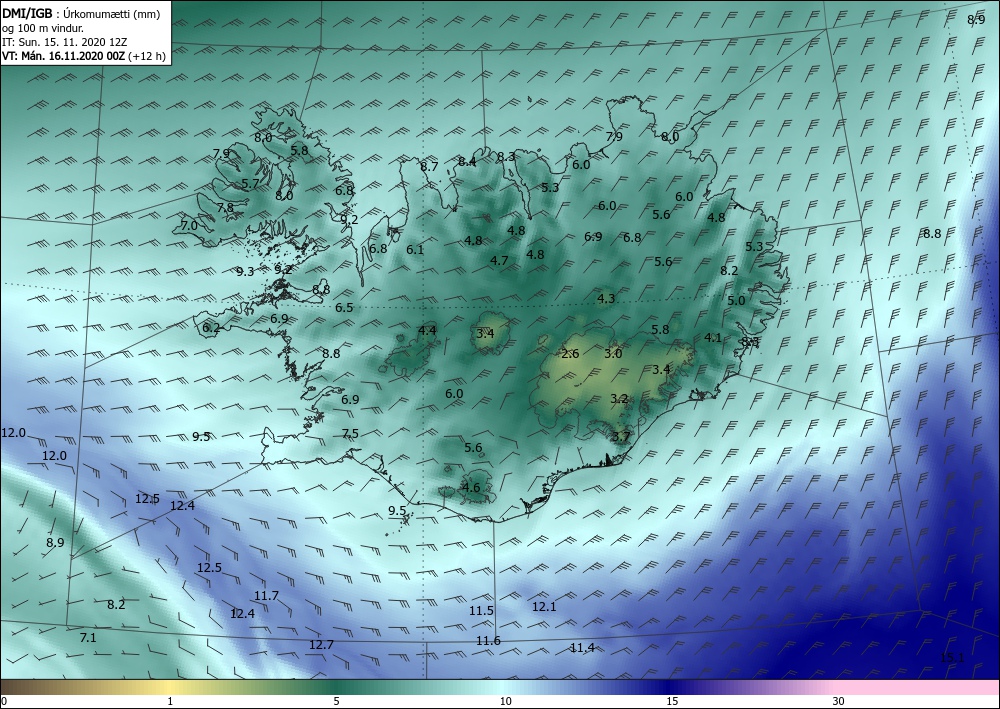Screen dimensions: 1000x709
Task: Click the 4.3 value on the map
Action: (607, 298)
